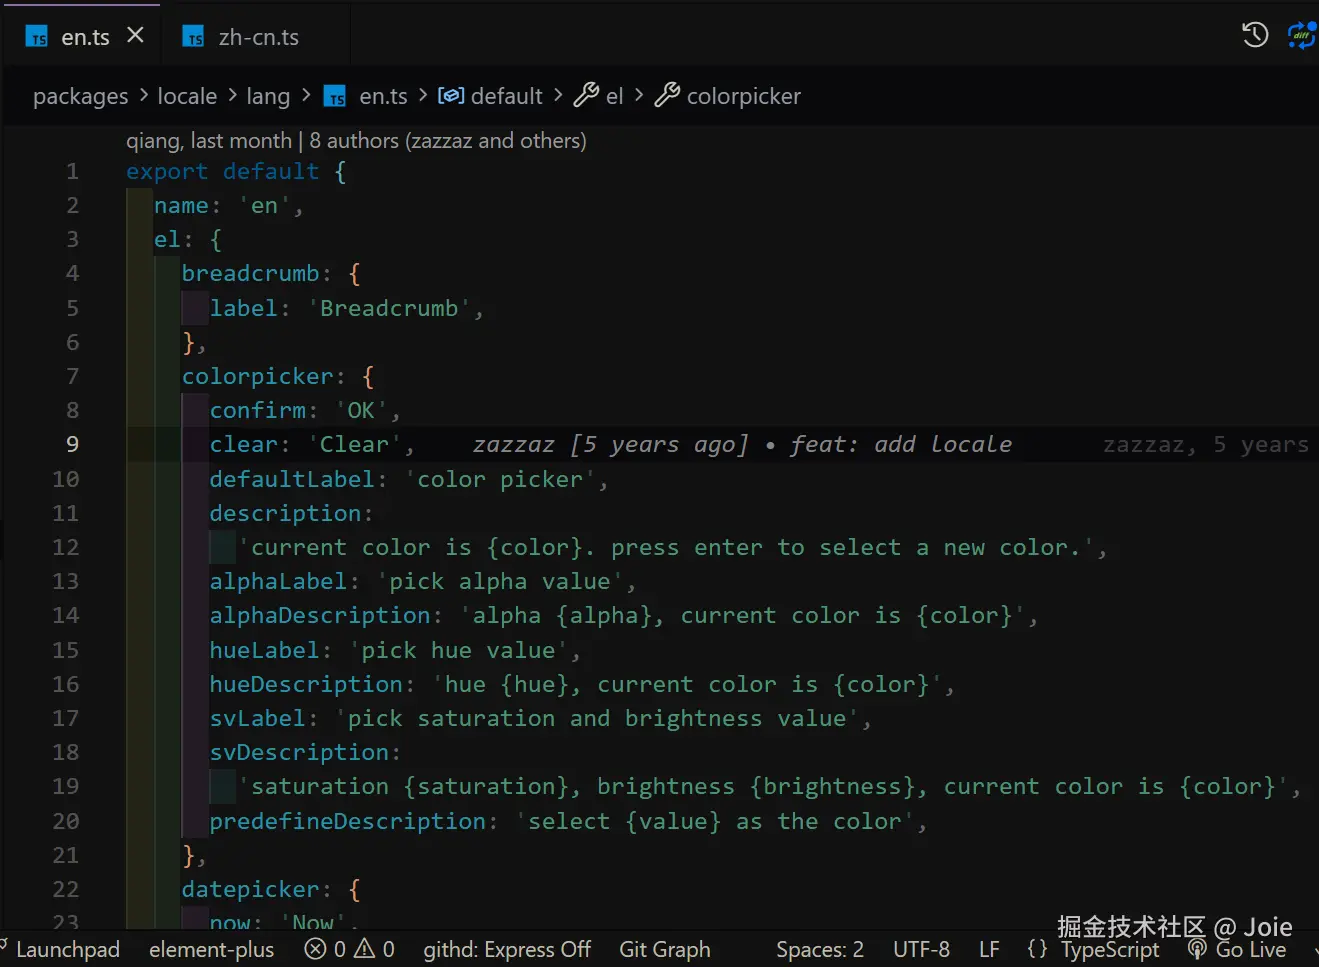1319x967 pixels.
Task: Select the en.ts editor tab
Action: coord(84,37)
